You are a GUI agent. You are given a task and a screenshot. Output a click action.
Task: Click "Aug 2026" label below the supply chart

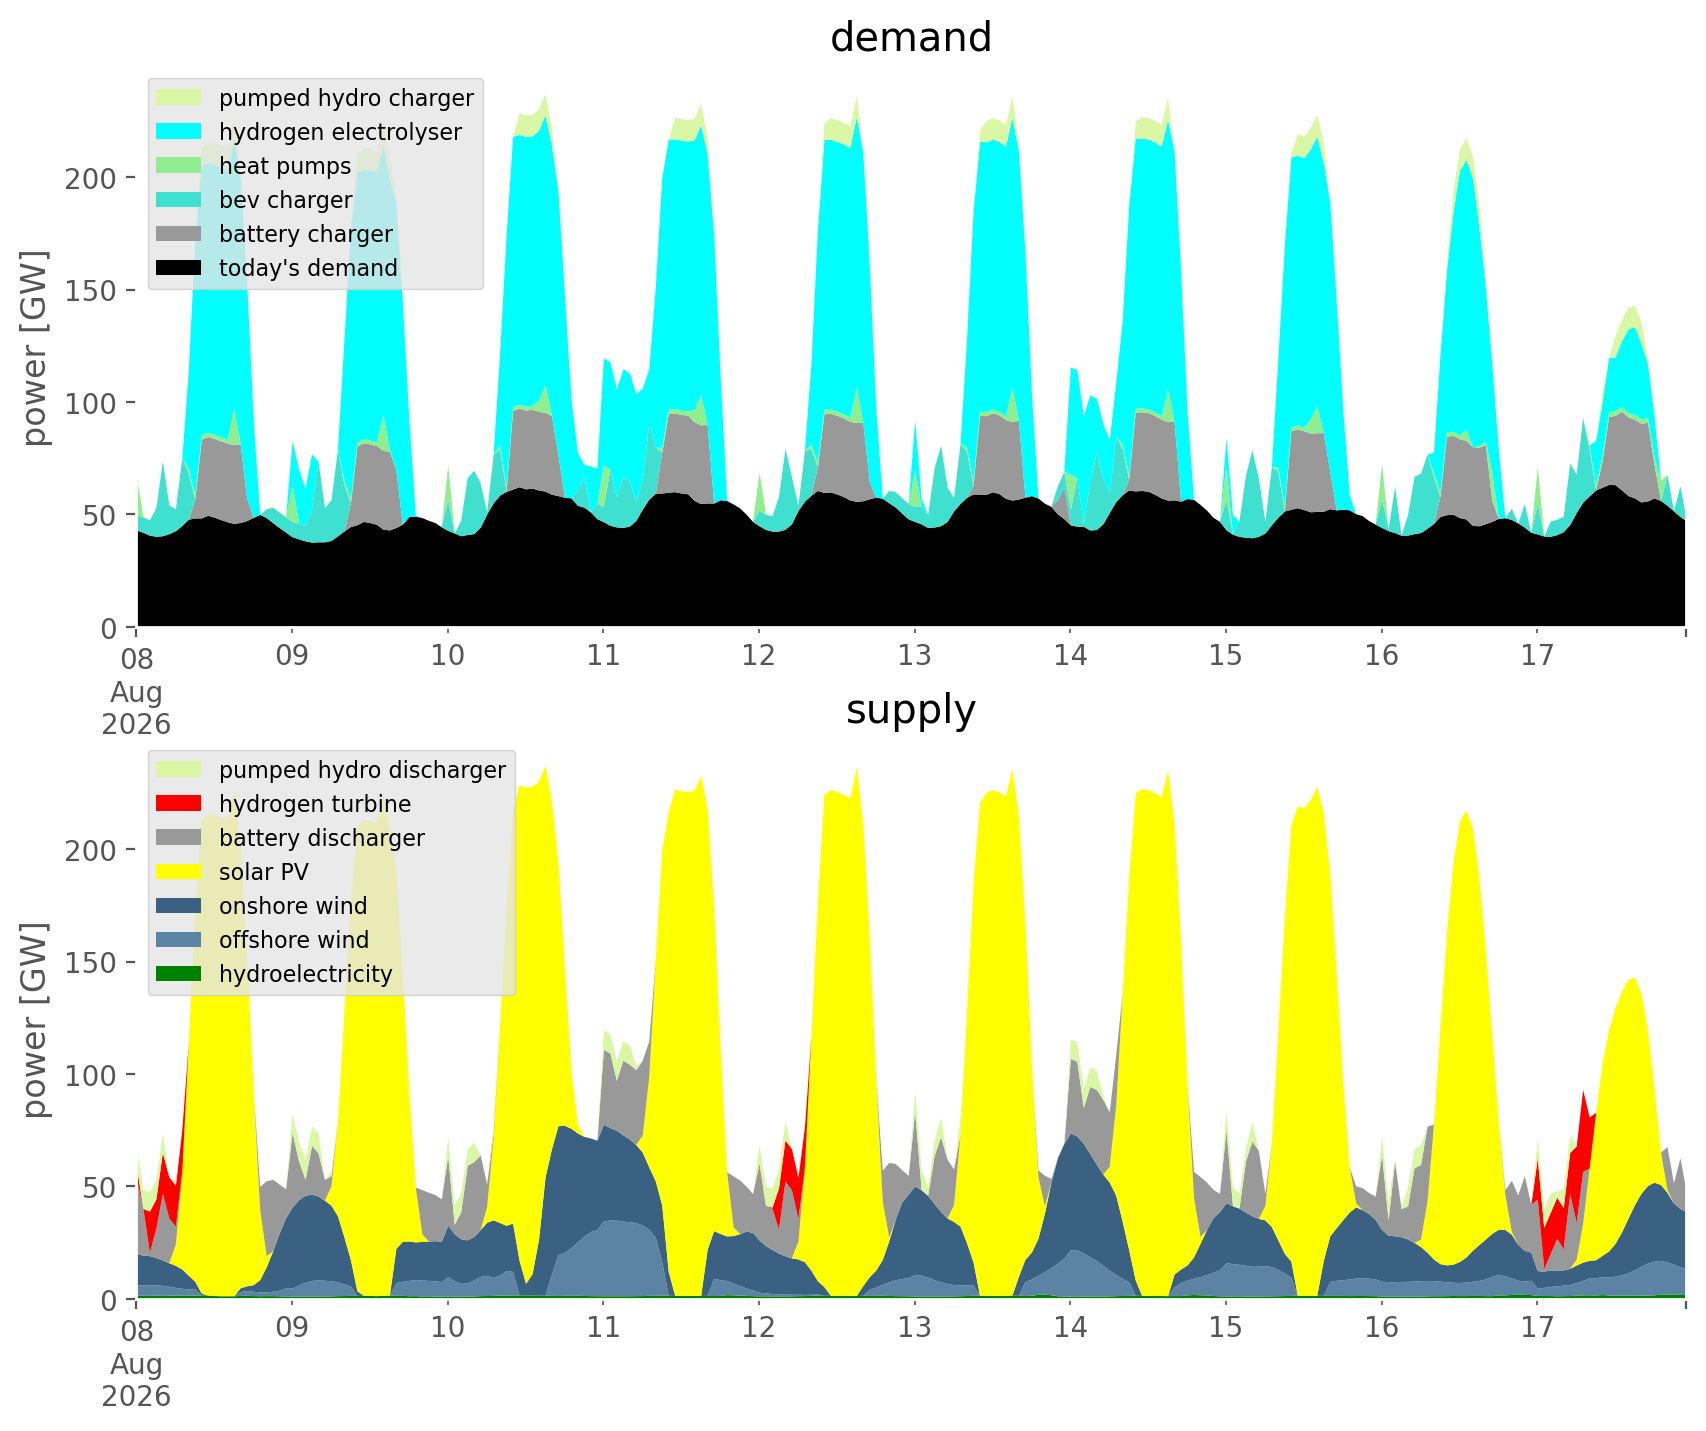(x=136, y=1380)
